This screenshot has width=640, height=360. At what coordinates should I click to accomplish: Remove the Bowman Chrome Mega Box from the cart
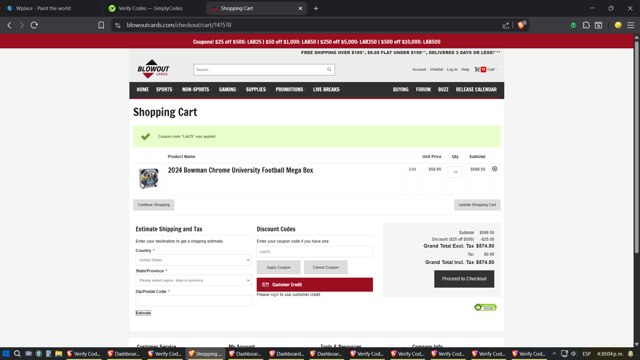point(494,169)
